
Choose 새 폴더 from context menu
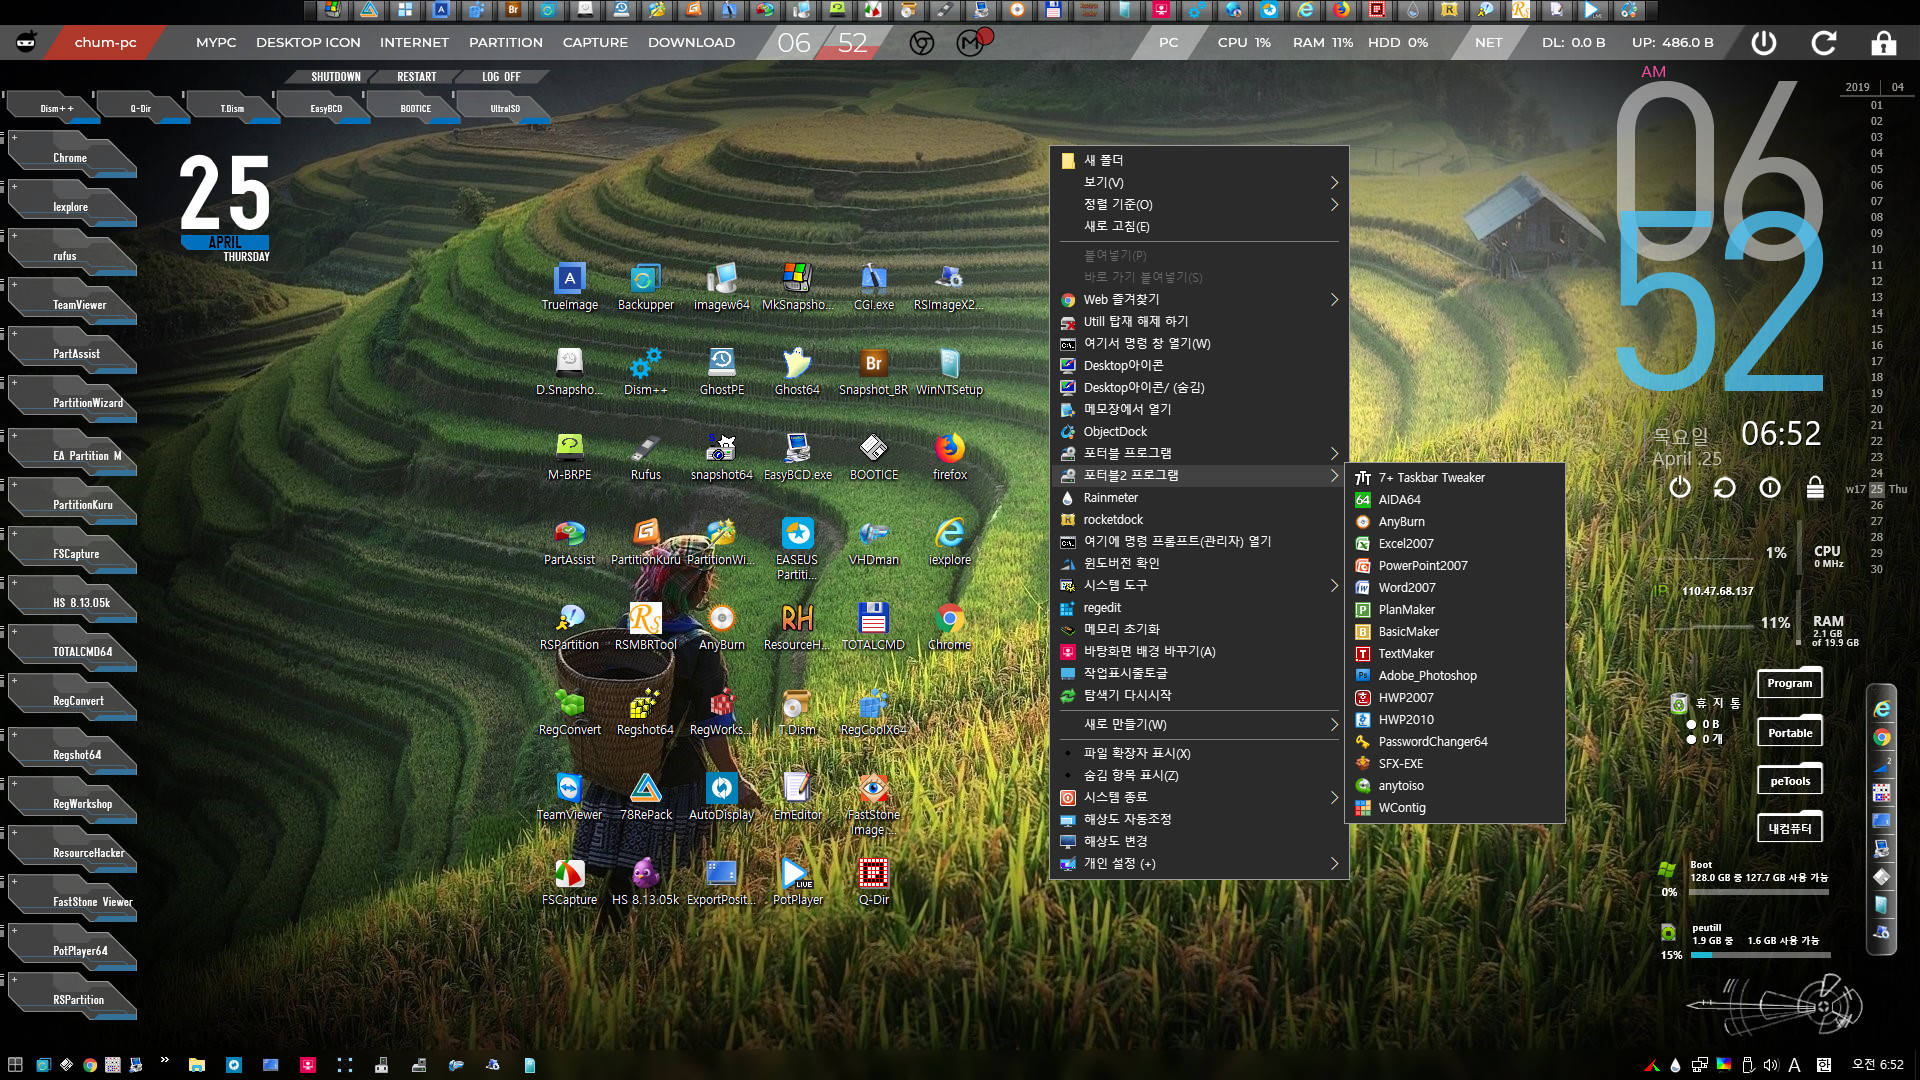(1199, 160)
